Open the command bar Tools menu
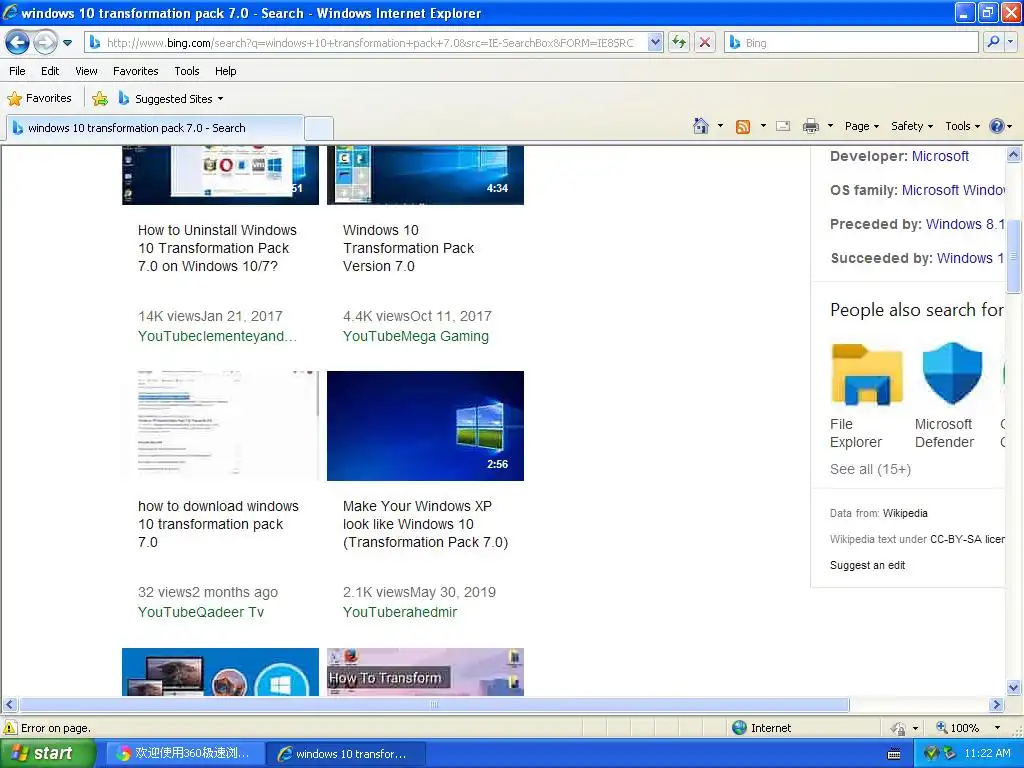 (963, 126)
